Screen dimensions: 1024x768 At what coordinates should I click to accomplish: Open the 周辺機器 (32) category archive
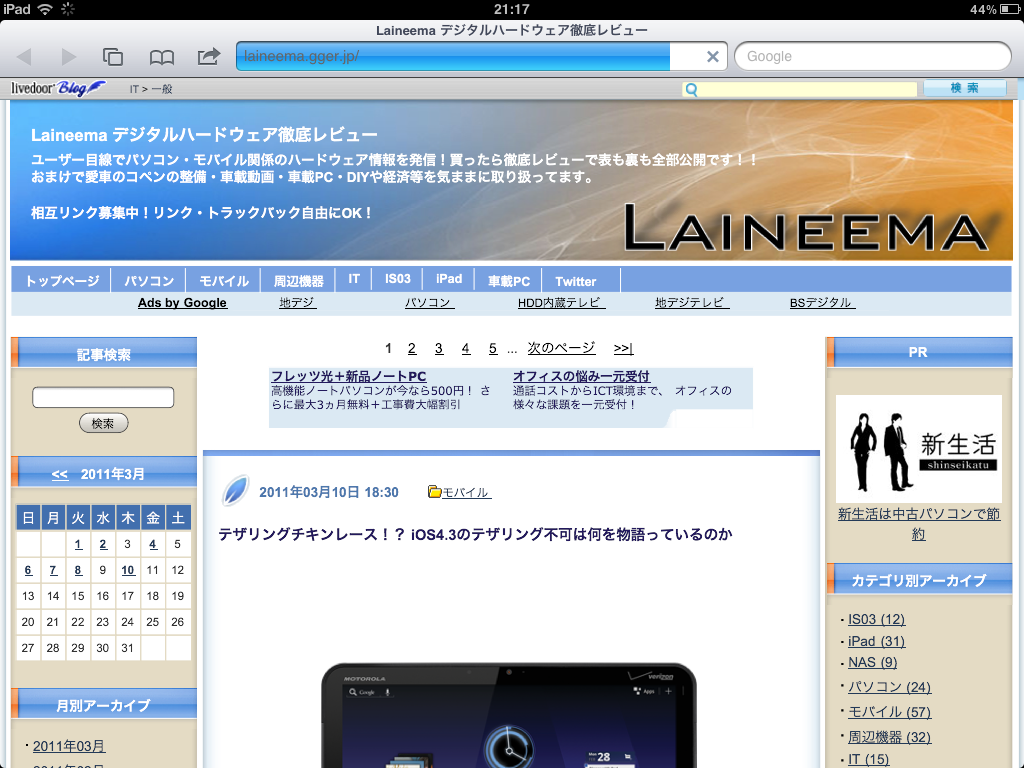tap(889, 737)
